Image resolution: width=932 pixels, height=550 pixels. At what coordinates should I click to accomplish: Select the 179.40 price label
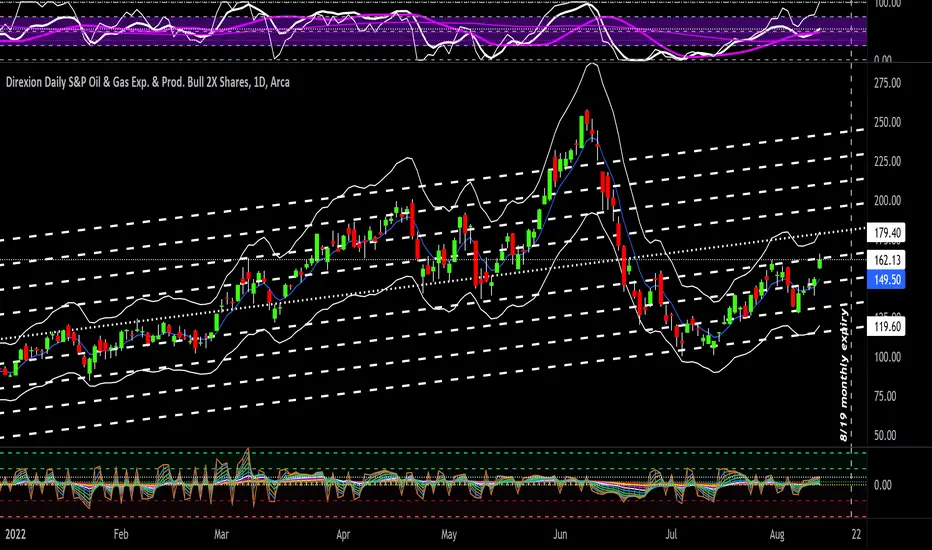(886, 232)
